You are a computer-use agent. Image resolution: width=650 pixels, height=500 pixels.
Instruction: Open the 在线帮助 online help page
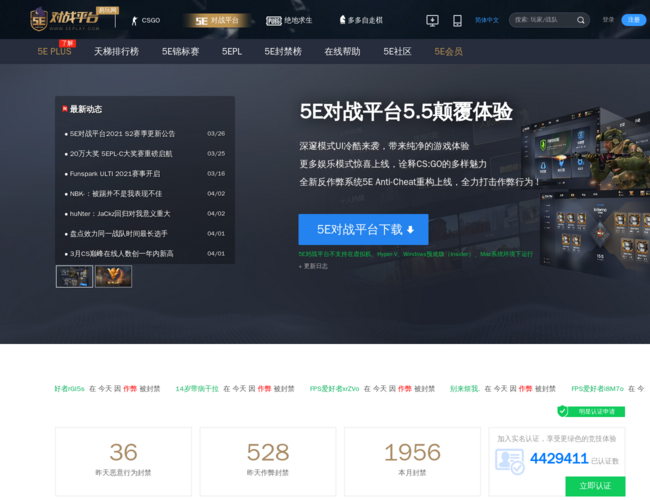(x=342, y=51)
